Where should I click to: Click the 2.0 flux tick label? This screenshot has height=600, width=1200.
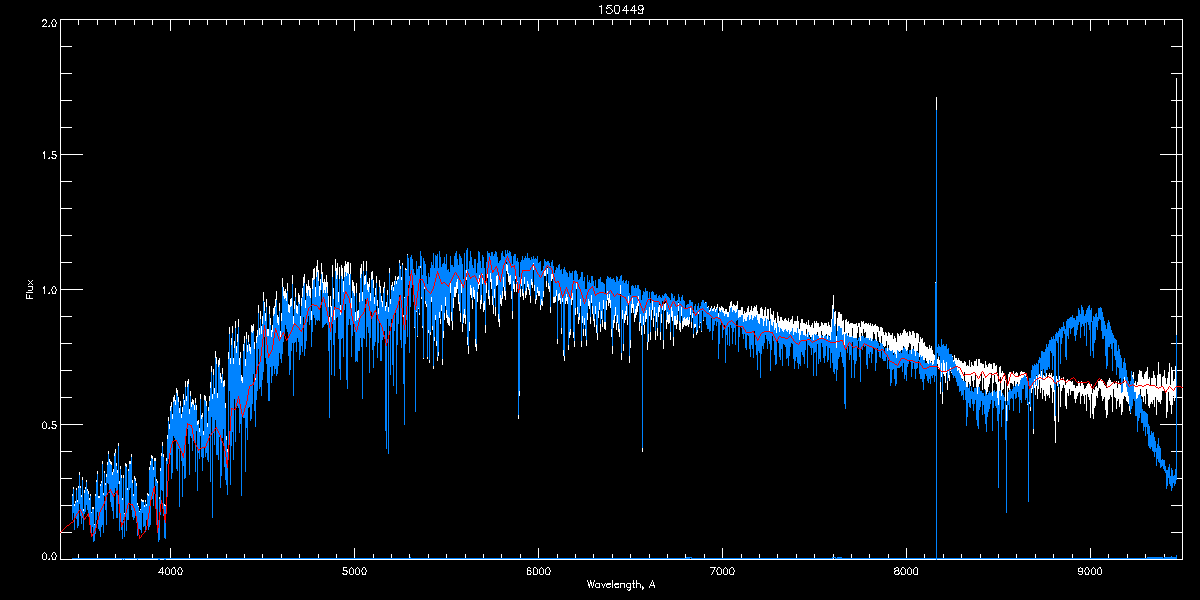pyautogui.click(x=48, y=22)
